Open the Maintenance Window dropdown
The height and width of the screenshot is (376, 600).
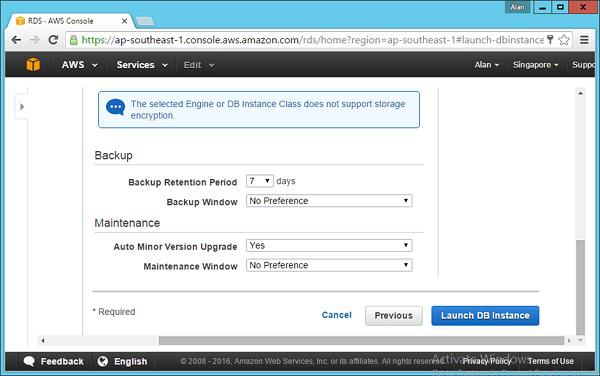pyautogui.click(x=329, y=265)
